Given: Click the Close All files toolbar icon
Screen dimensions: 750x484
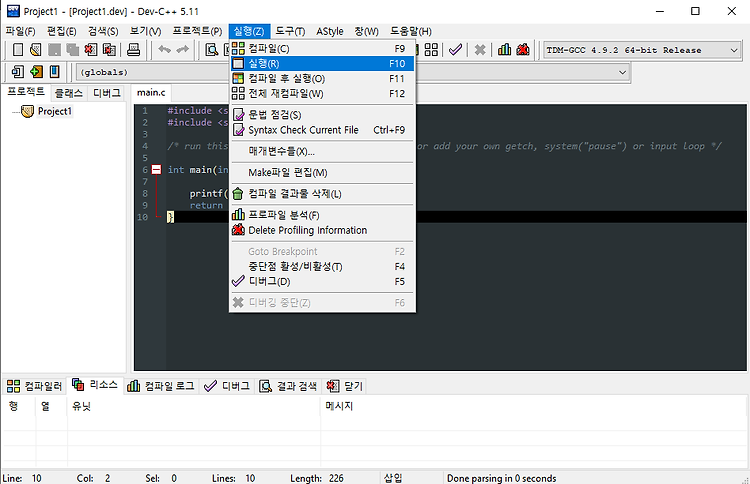Looking at the screenshot, I should click(109, 49).
